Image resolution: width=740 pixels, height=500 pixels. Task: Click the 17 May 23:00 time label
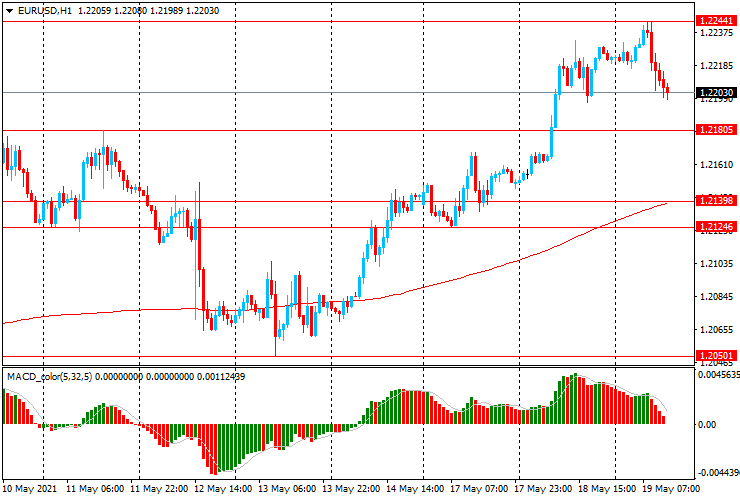point(543,488)
